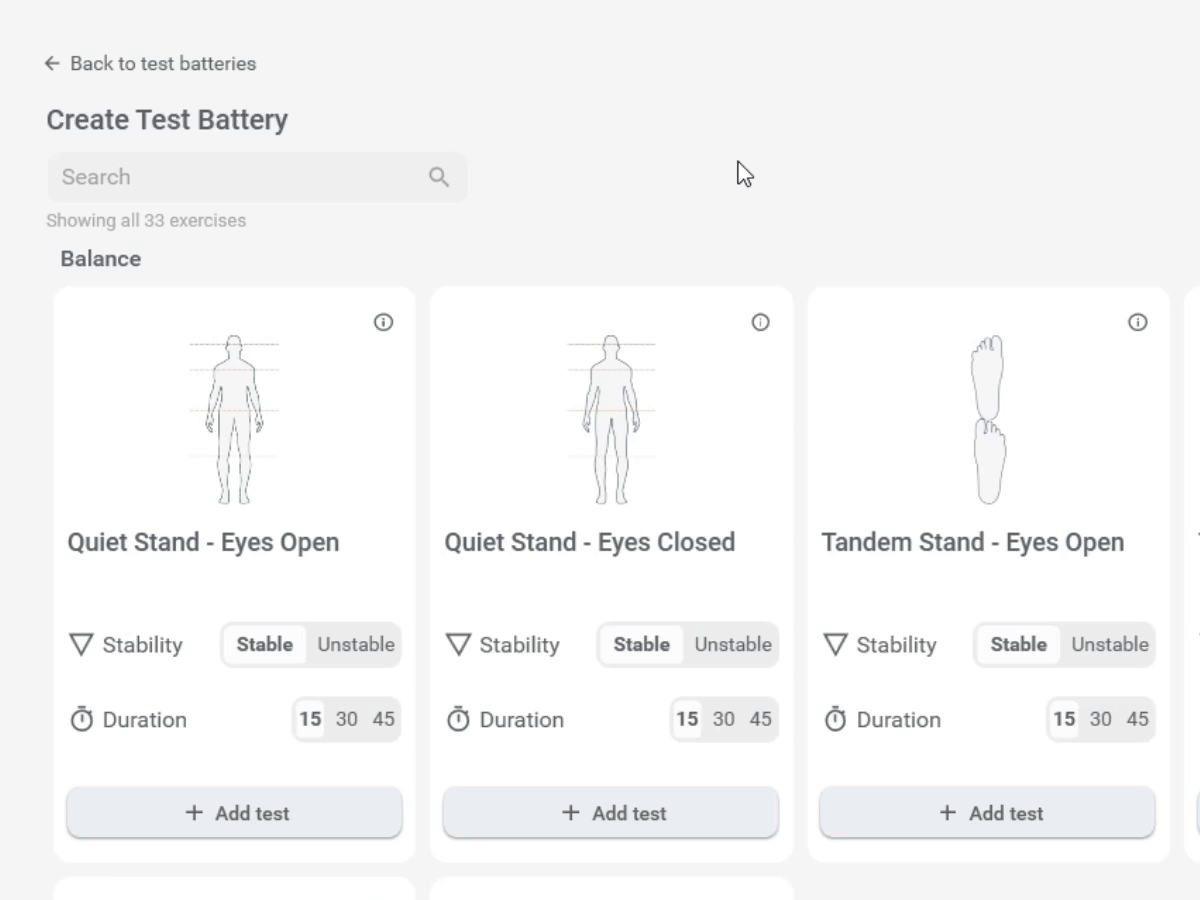Select Unstable for Quiet Stand - Eyes Open

[356, 644]
